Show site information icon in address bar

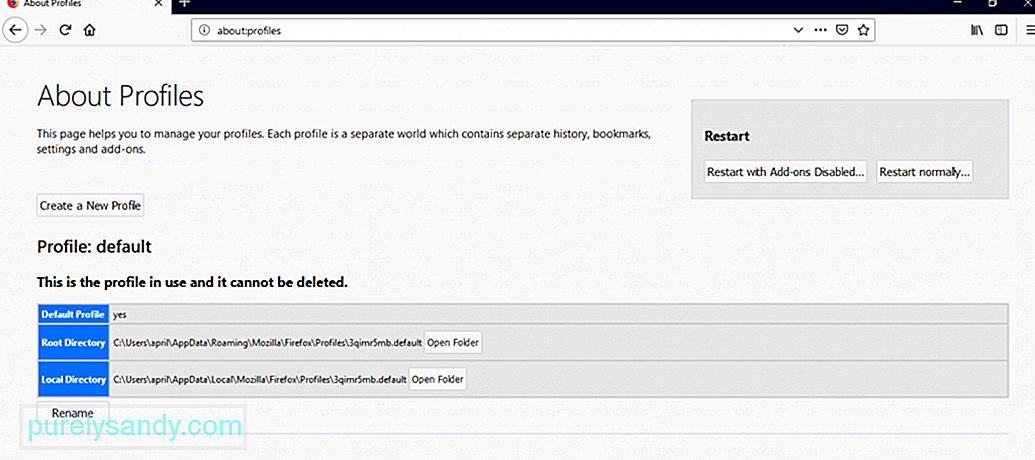pos(205,30)
